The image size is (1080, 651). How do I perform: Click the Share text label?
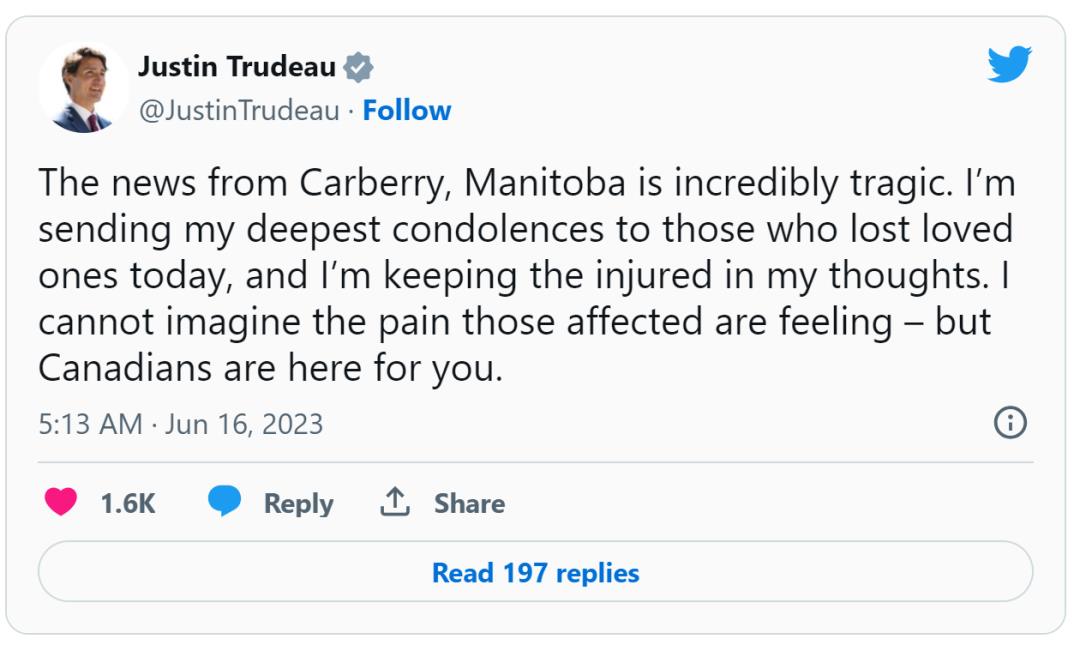coord(469,504)
